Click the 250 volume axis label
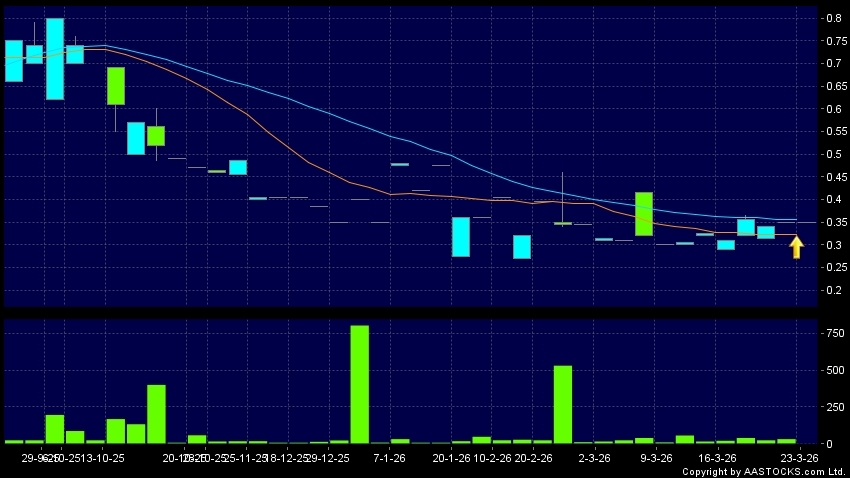This screenshot has width=850, height=478. click(x=831, y=407)
